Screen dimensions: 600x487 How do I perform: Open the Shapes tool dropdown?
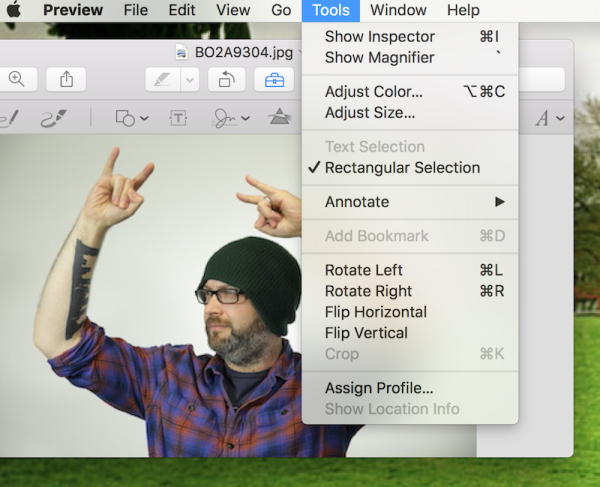click(x=131, y=118)
